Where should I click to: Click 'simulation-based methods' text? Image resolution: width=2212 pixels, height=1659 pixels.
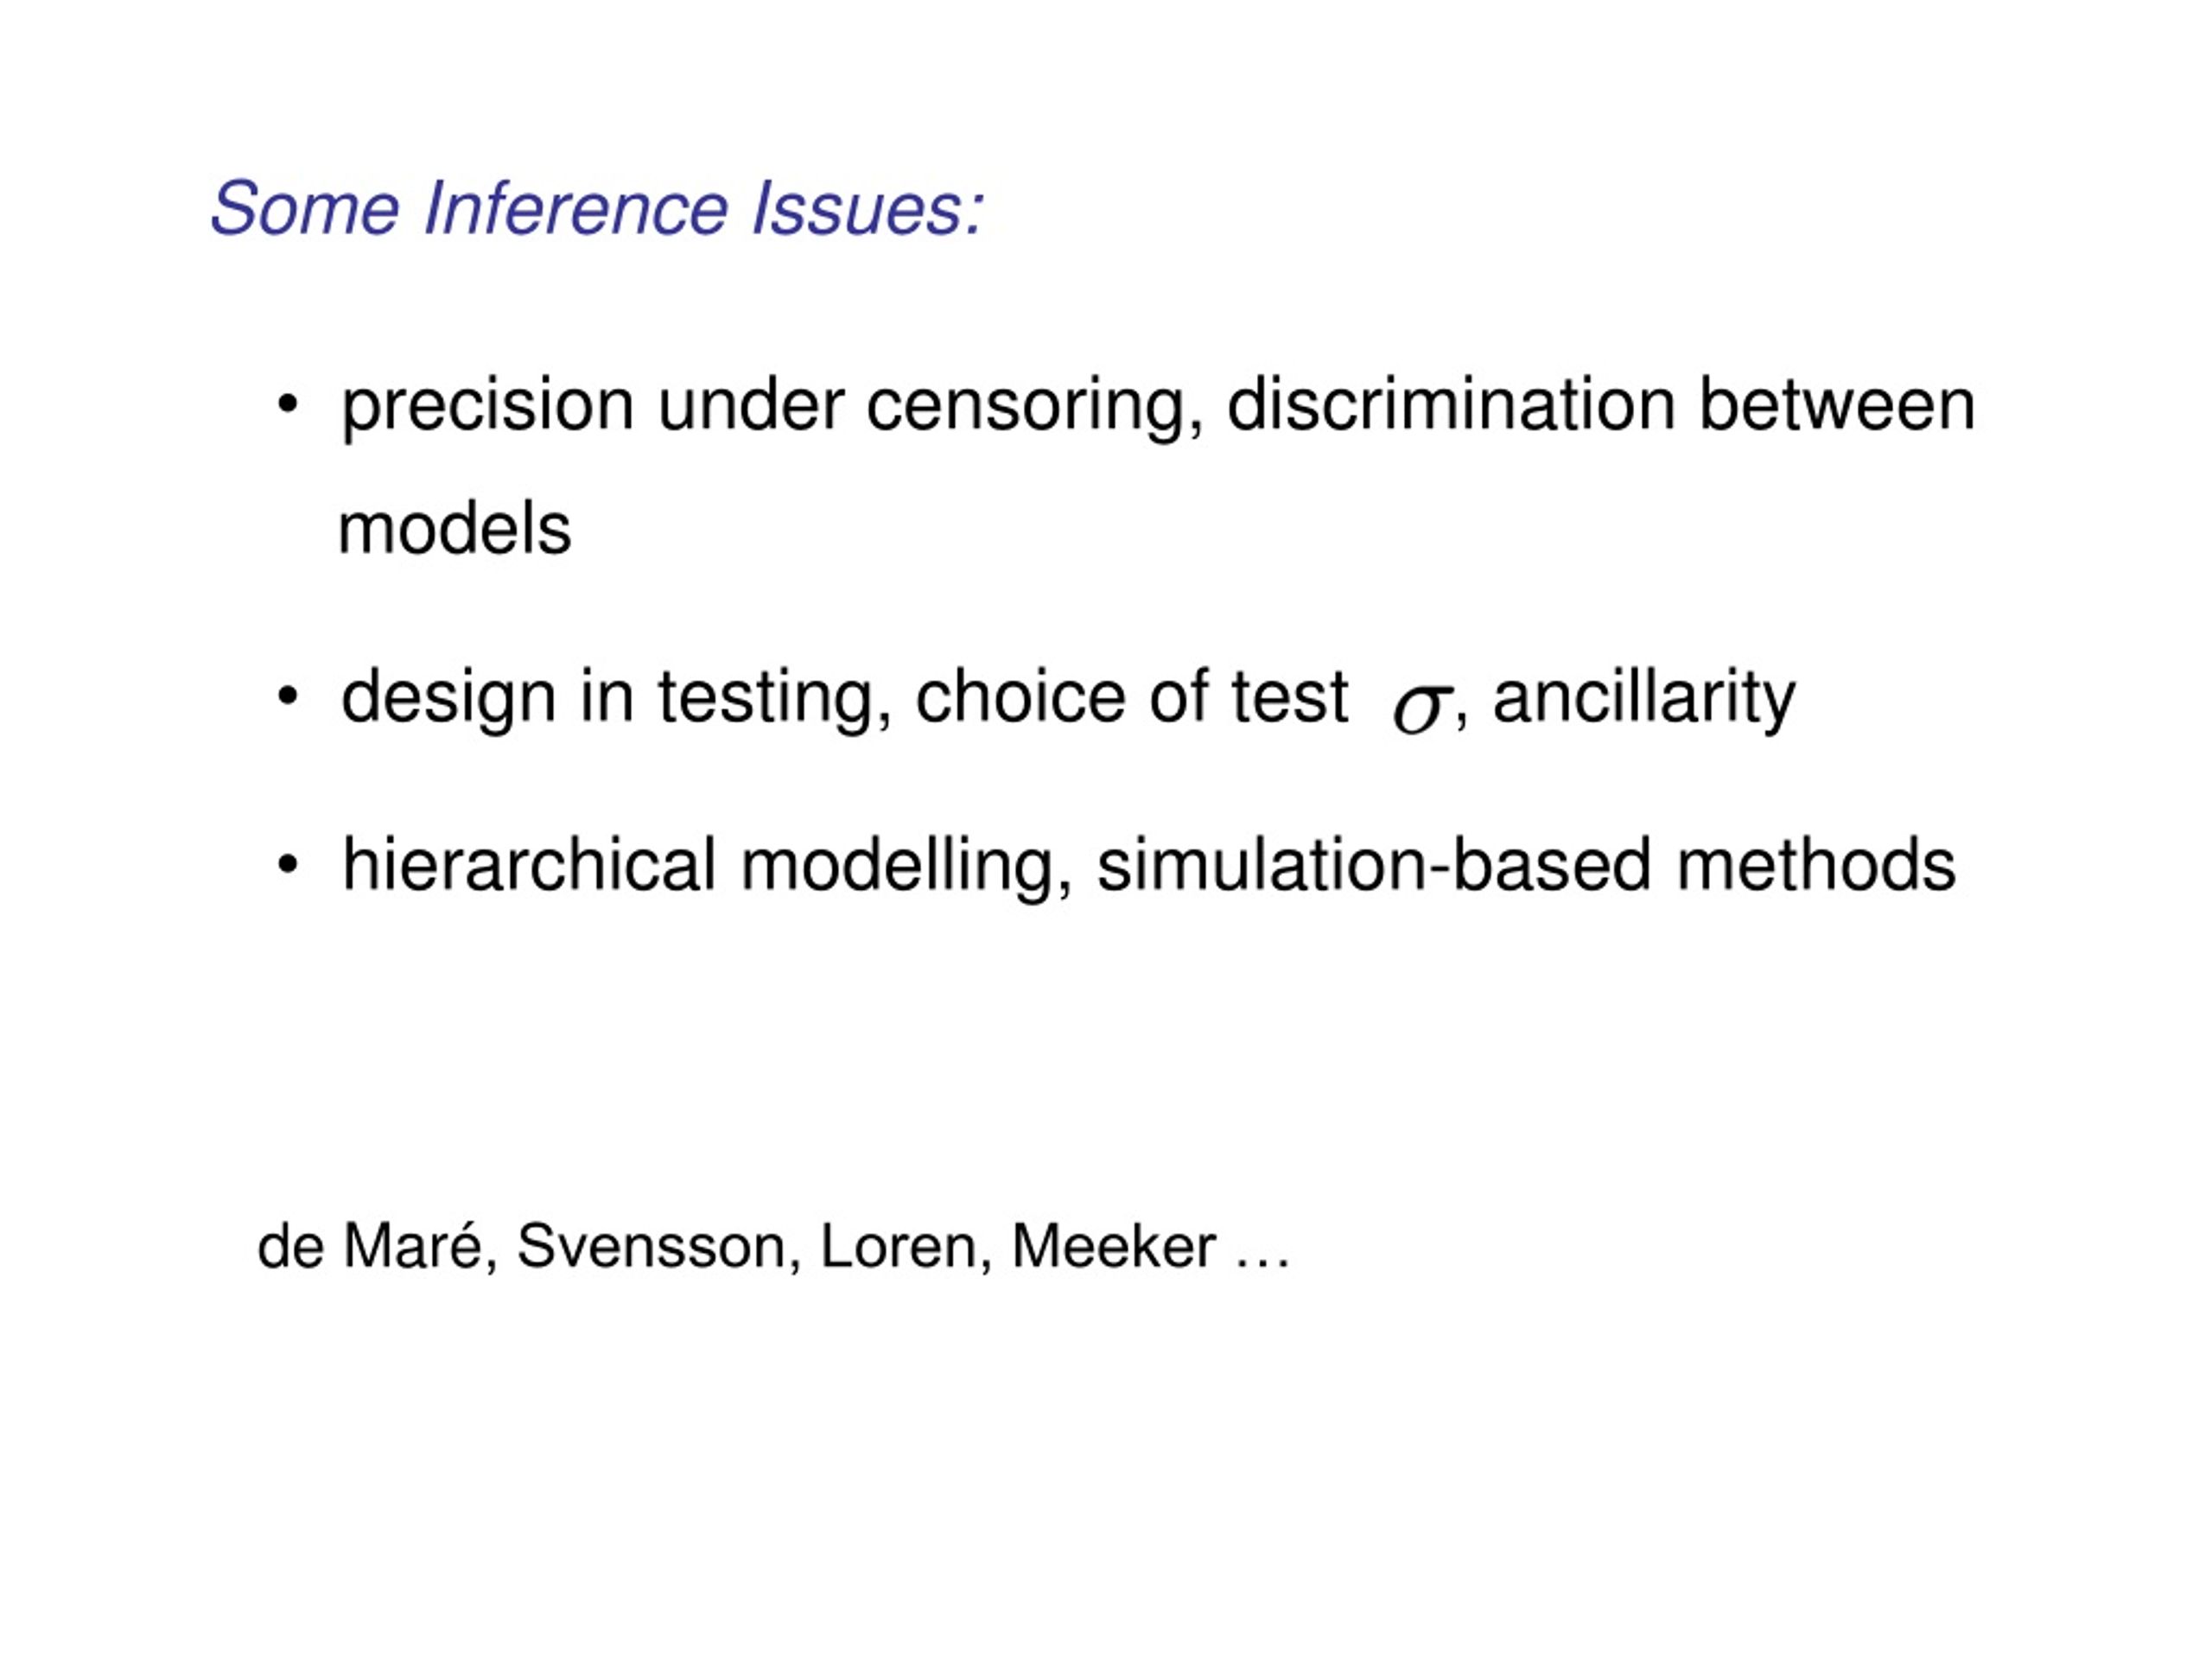pos(1526,865)
